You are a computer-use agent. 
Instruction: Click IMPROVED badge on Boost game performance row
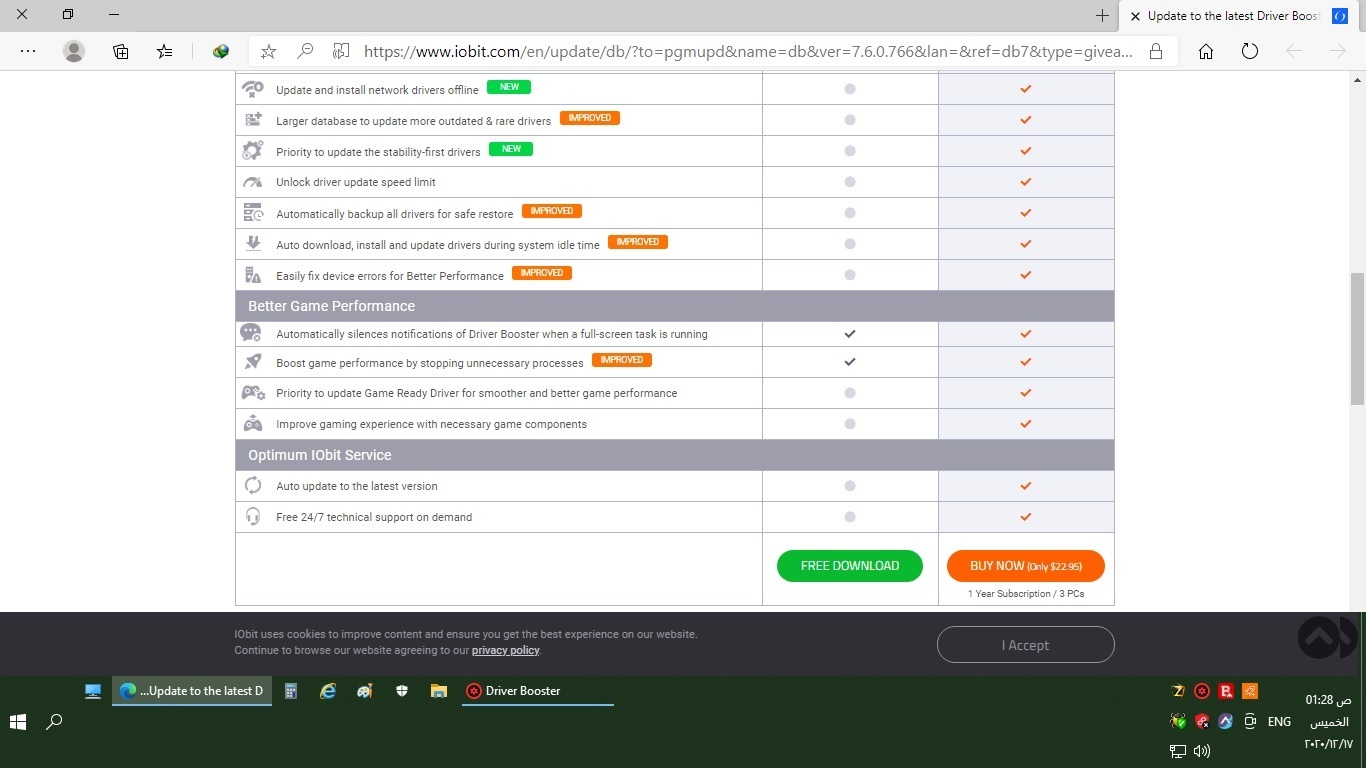point(622,360)
